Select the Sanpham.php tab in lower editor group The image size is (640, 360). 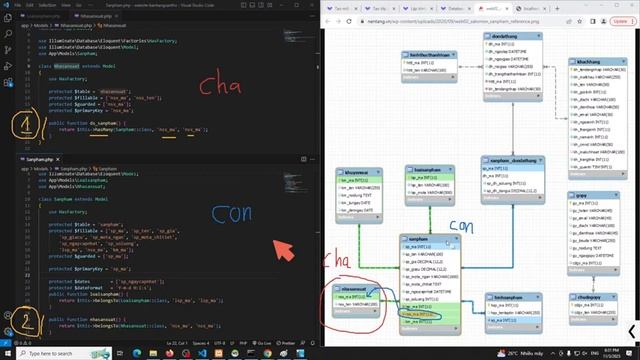(x=40, y=159)
